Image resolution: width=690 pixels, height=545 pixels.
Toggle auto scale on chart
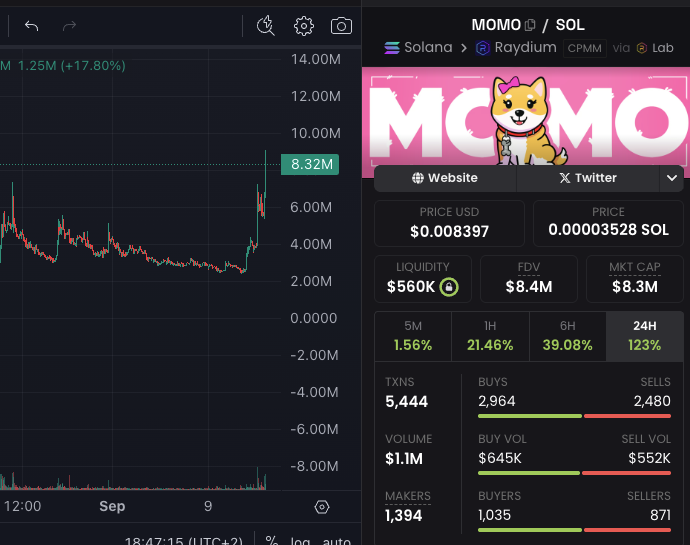click(337, 541)
